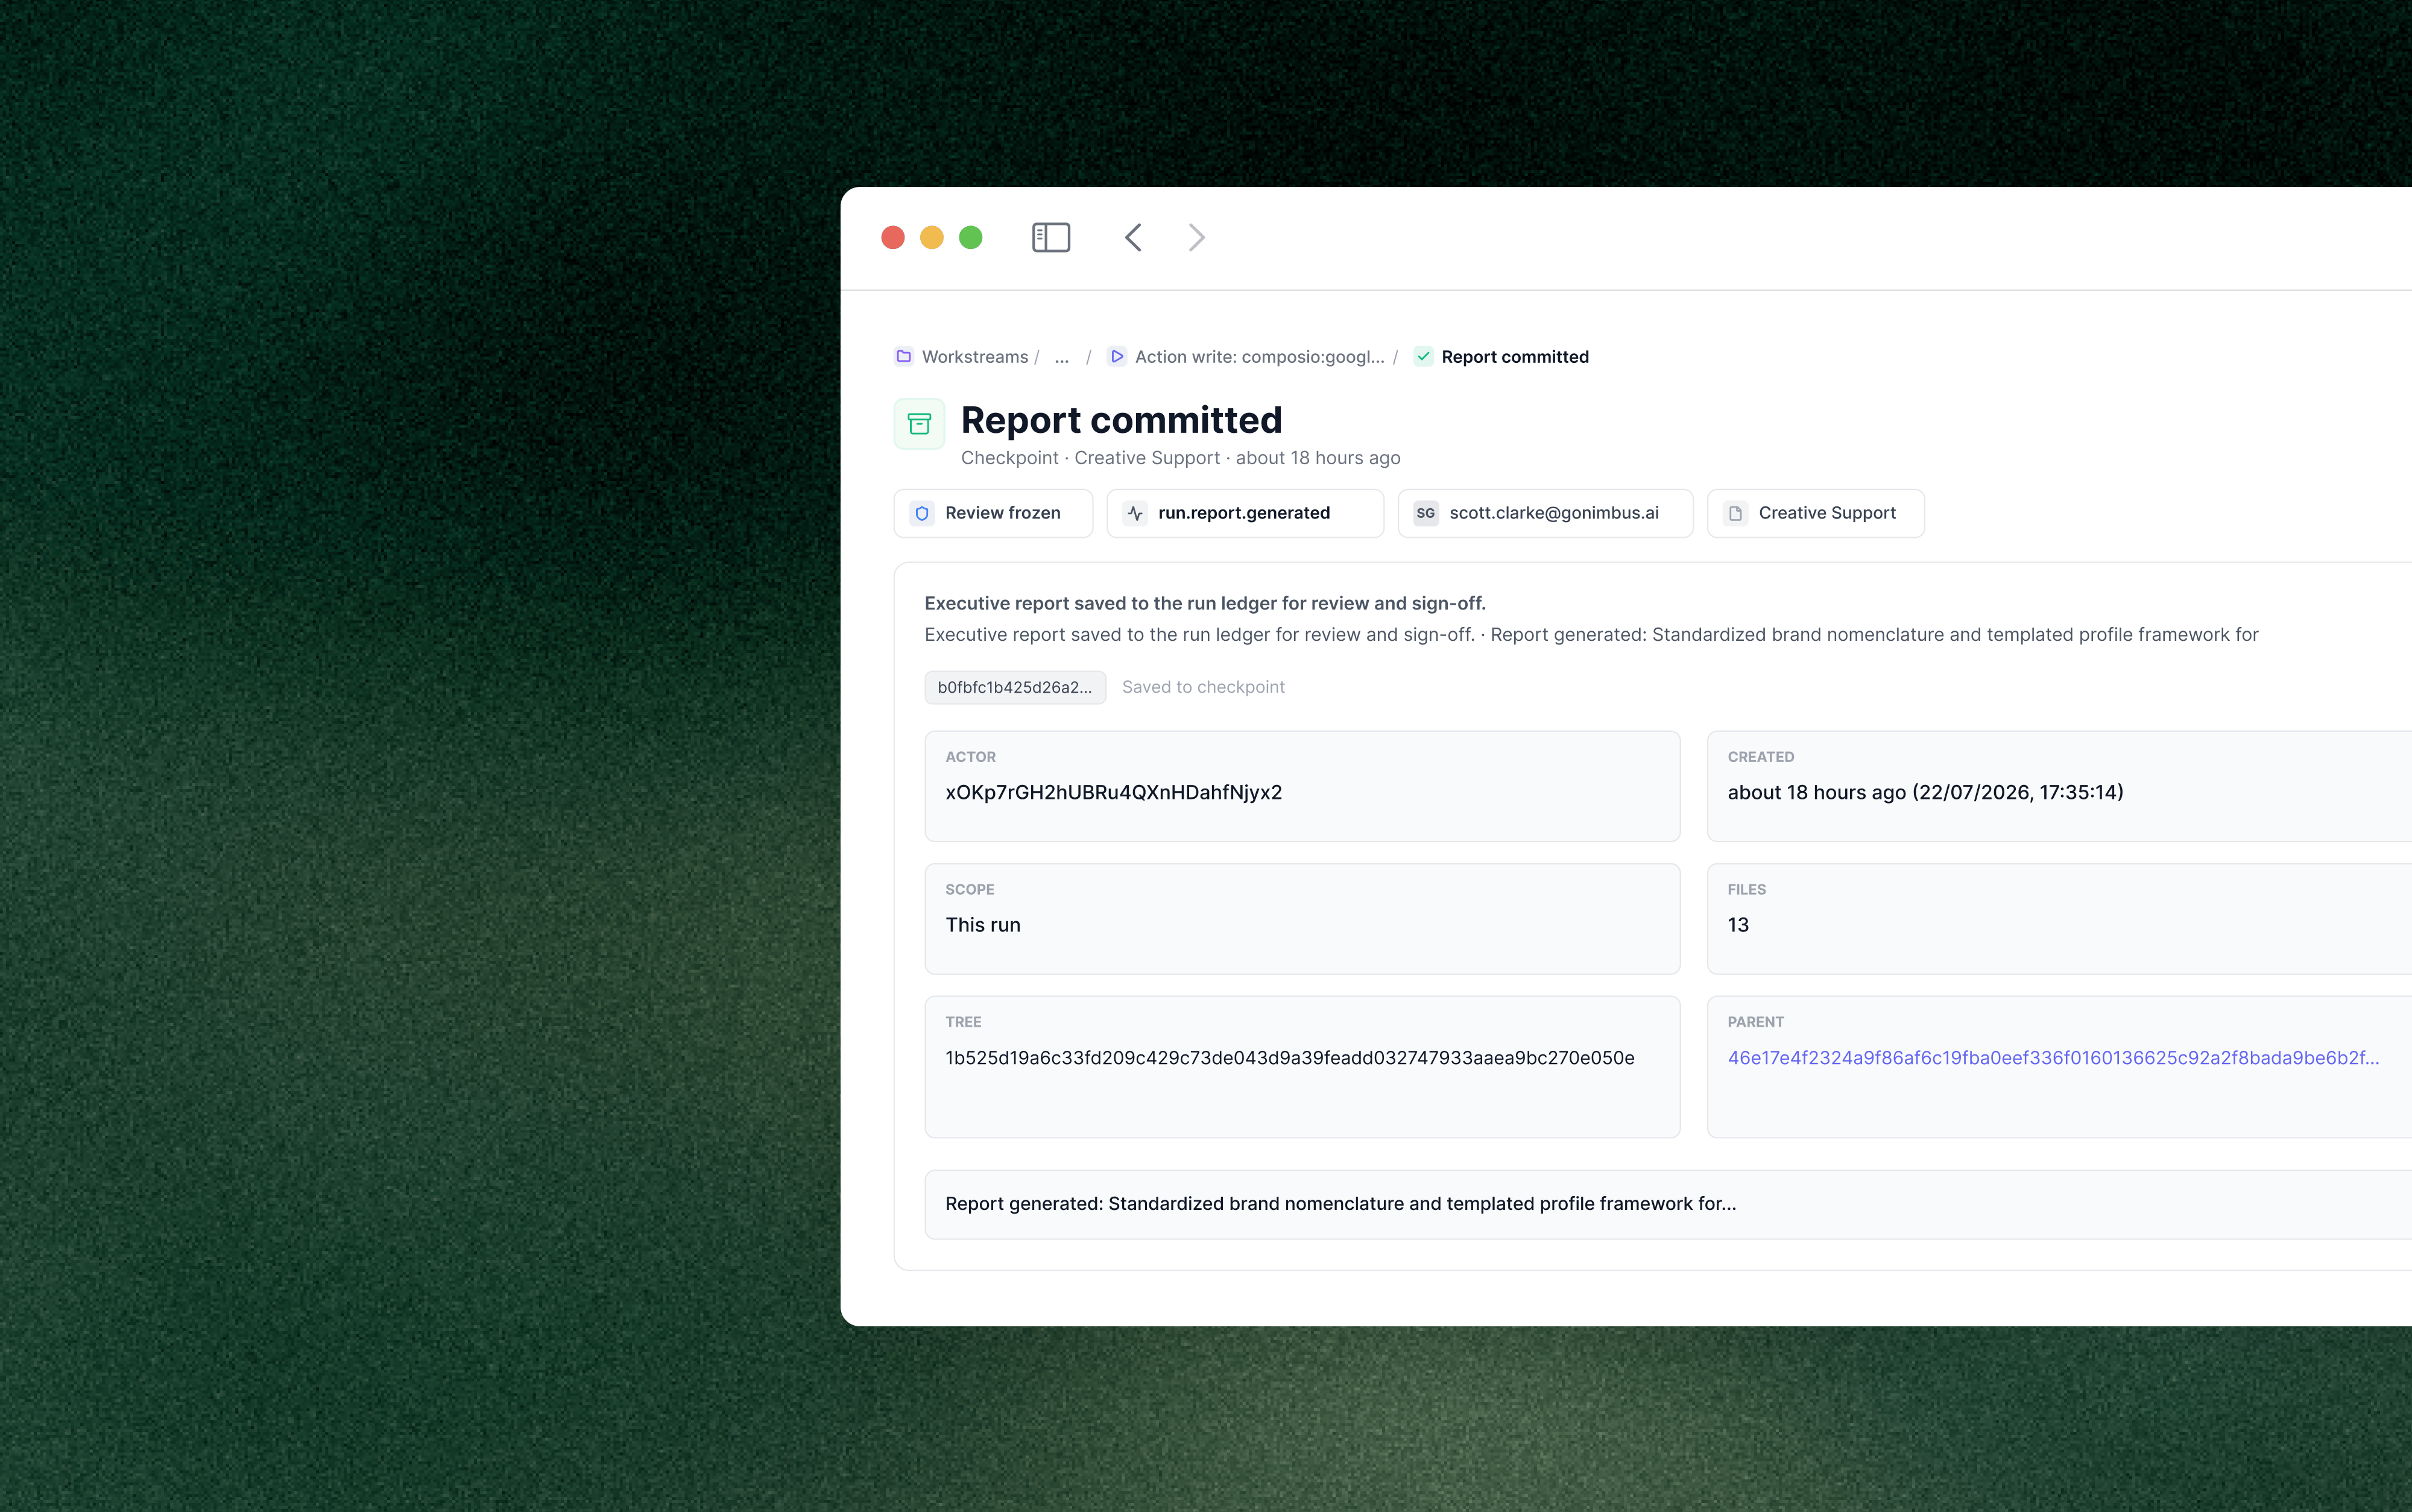Click the activity pulse icon on run.report.generated
This screenshot has width=2412, height=1512.
[x=1135, y=513]
